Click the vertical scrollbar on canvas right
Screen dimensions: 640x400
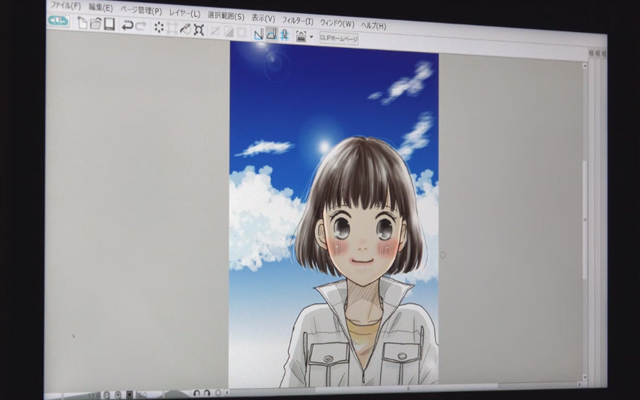click(585, 220)
